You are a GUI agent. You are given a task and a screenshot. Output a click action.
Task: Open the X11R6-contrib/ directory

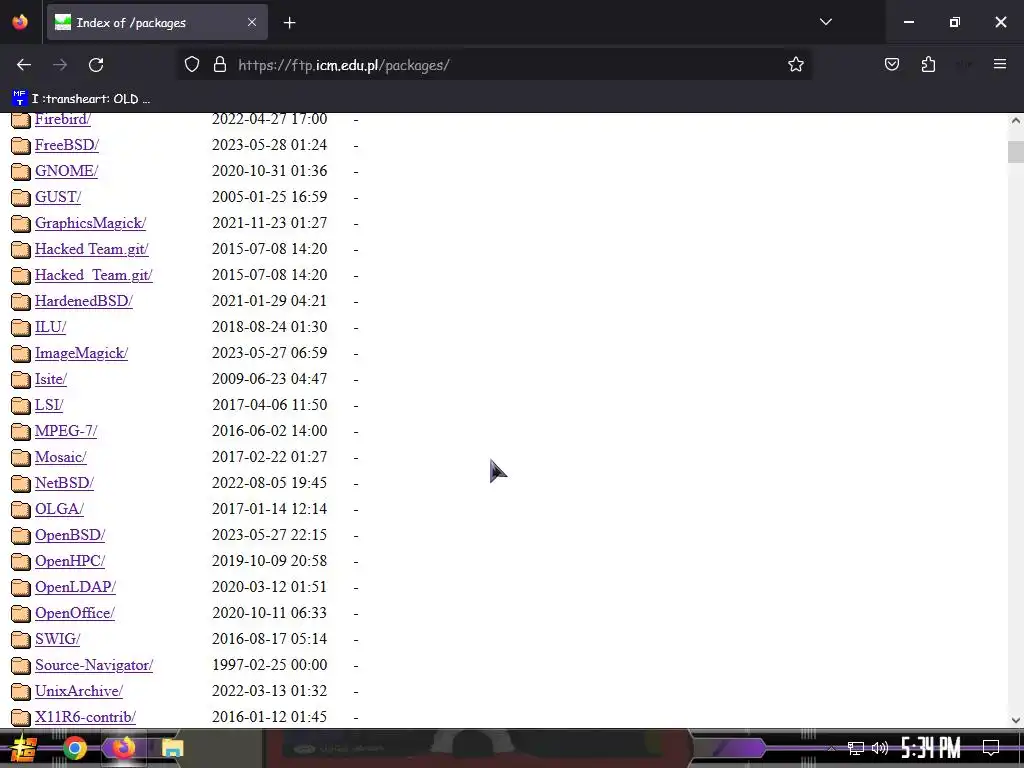[86, 717]
